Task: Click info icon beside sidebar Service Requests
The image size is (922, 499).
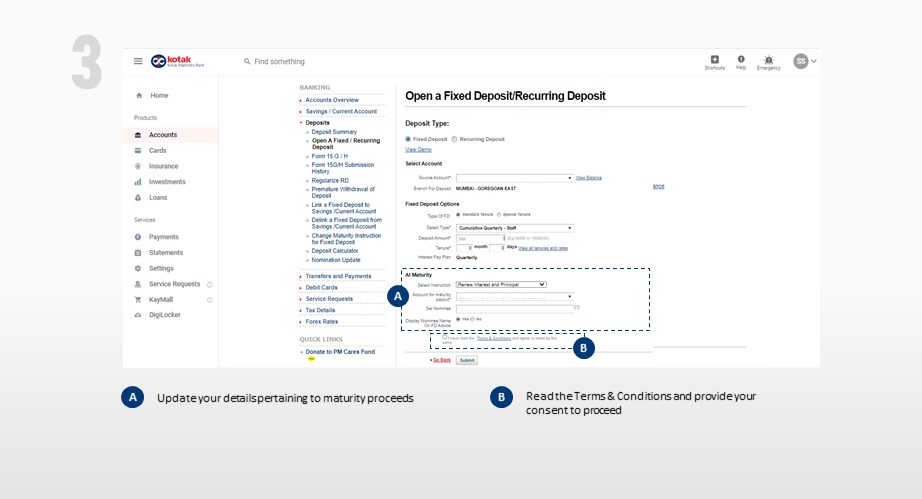Action: pyautogui.click(x=209, y=284)
